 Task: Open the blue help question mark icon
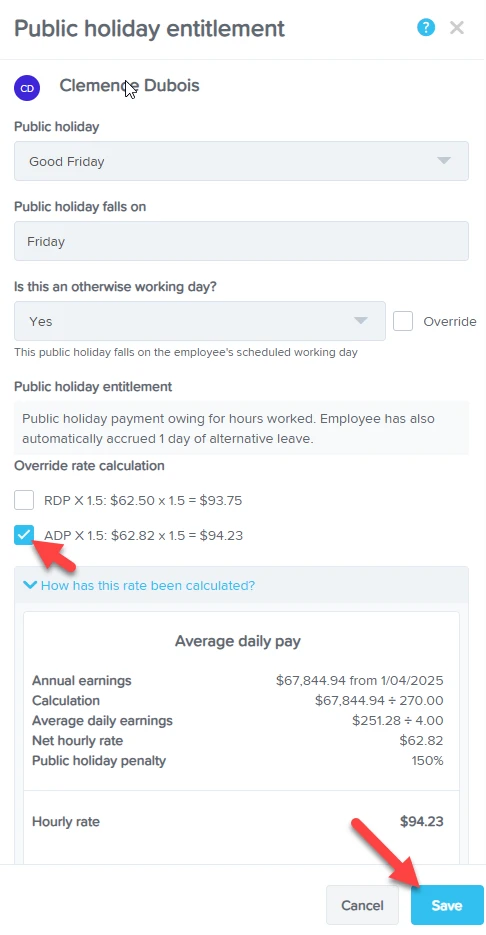coord(426,27)
